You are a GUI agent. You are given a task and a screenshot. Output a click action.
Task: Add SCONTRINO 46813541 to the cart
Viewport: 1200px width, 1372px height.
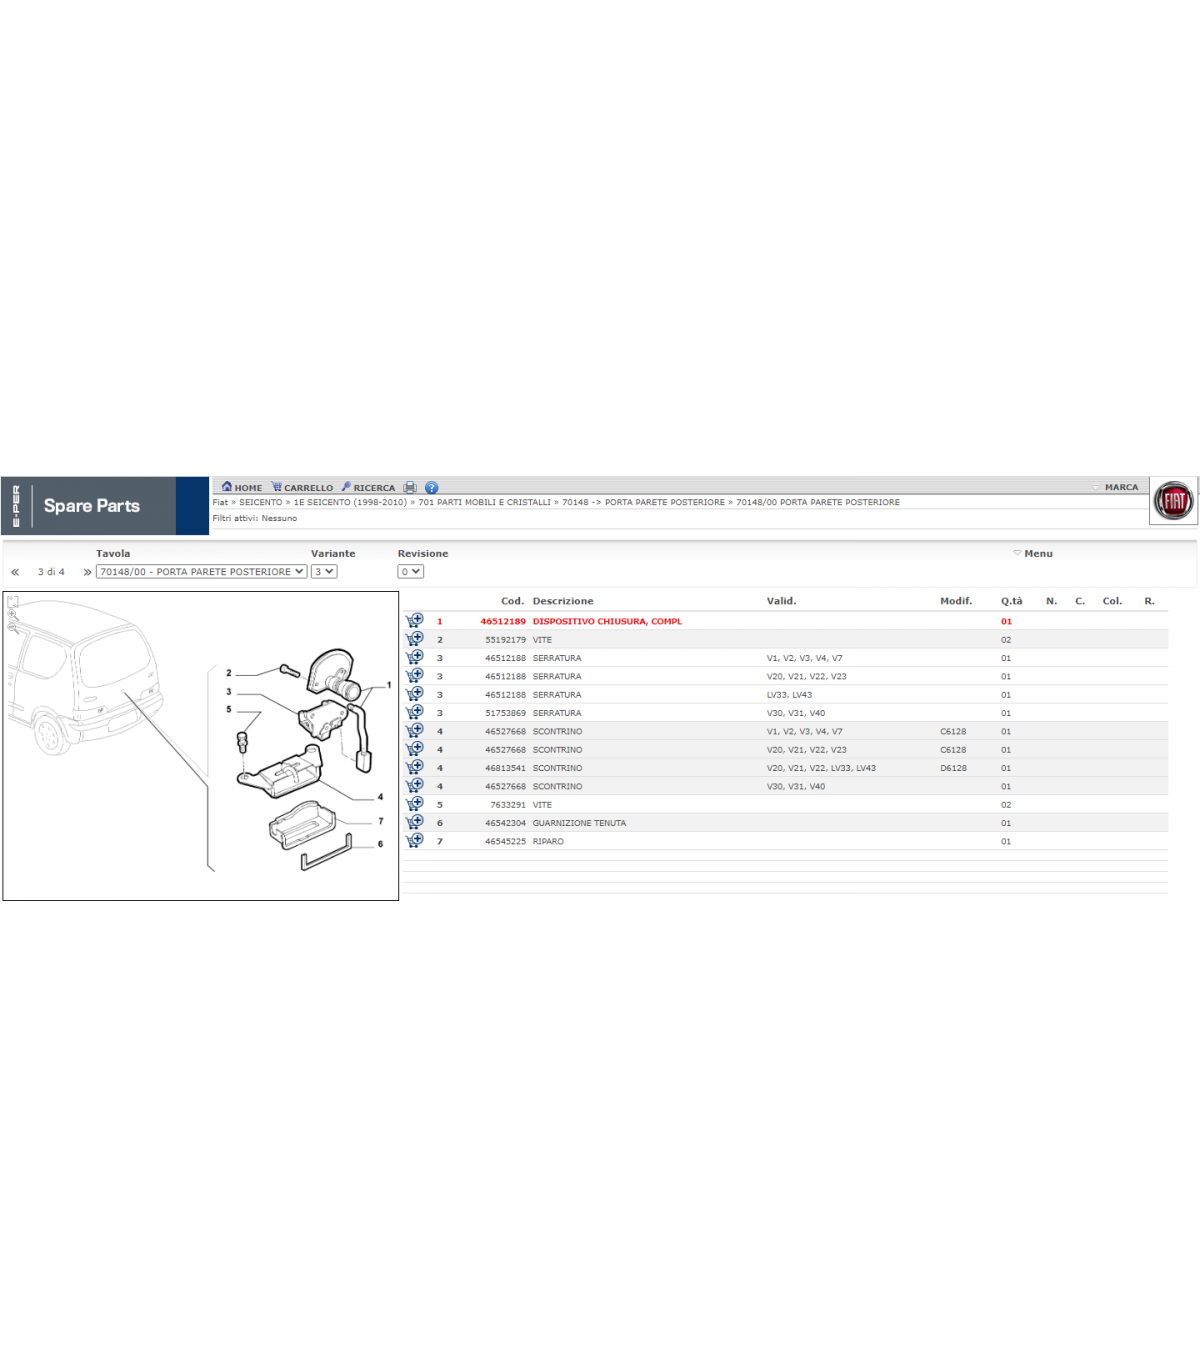(415, 768)
